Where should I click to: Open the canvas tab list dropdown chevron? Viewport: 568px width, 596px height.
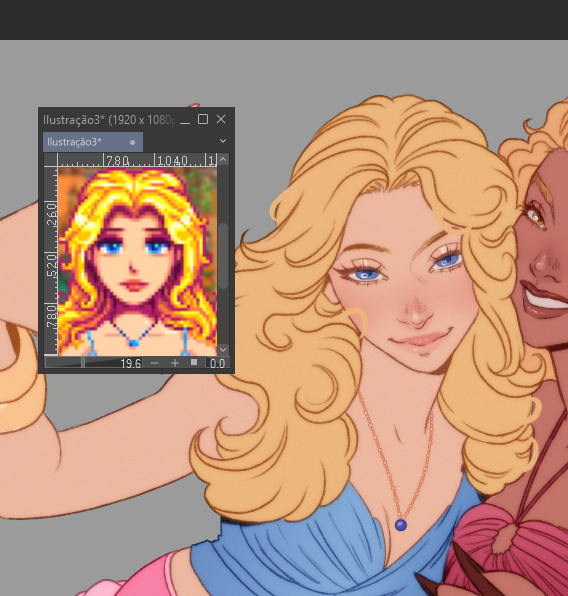[x=223, y=141]
